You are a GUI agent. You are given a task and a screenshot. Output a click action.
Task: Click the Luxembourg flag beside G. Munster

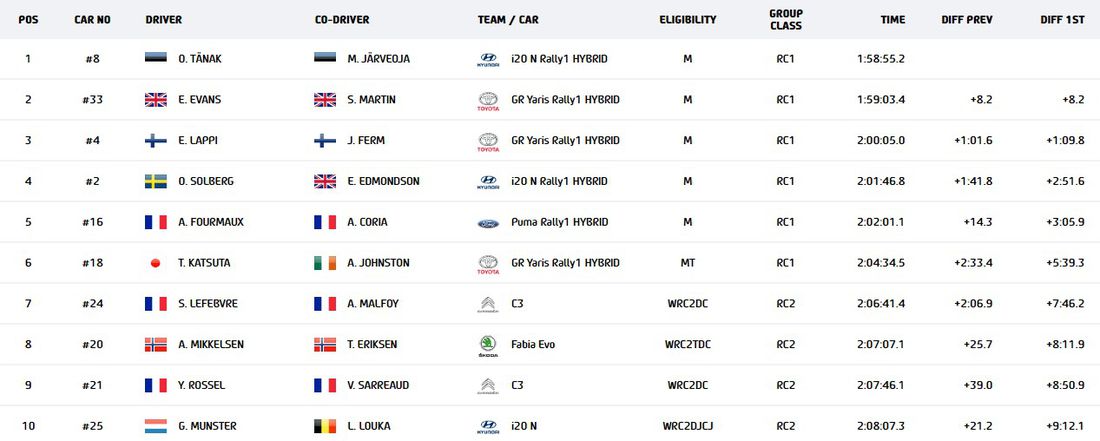pos(156,426)
